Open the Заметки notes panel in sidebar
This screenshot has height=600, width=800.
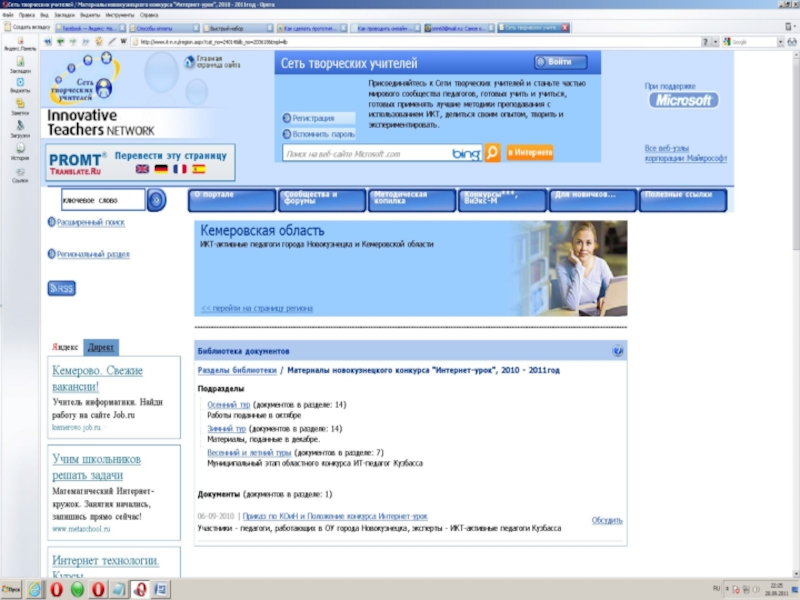coord(20,108)
